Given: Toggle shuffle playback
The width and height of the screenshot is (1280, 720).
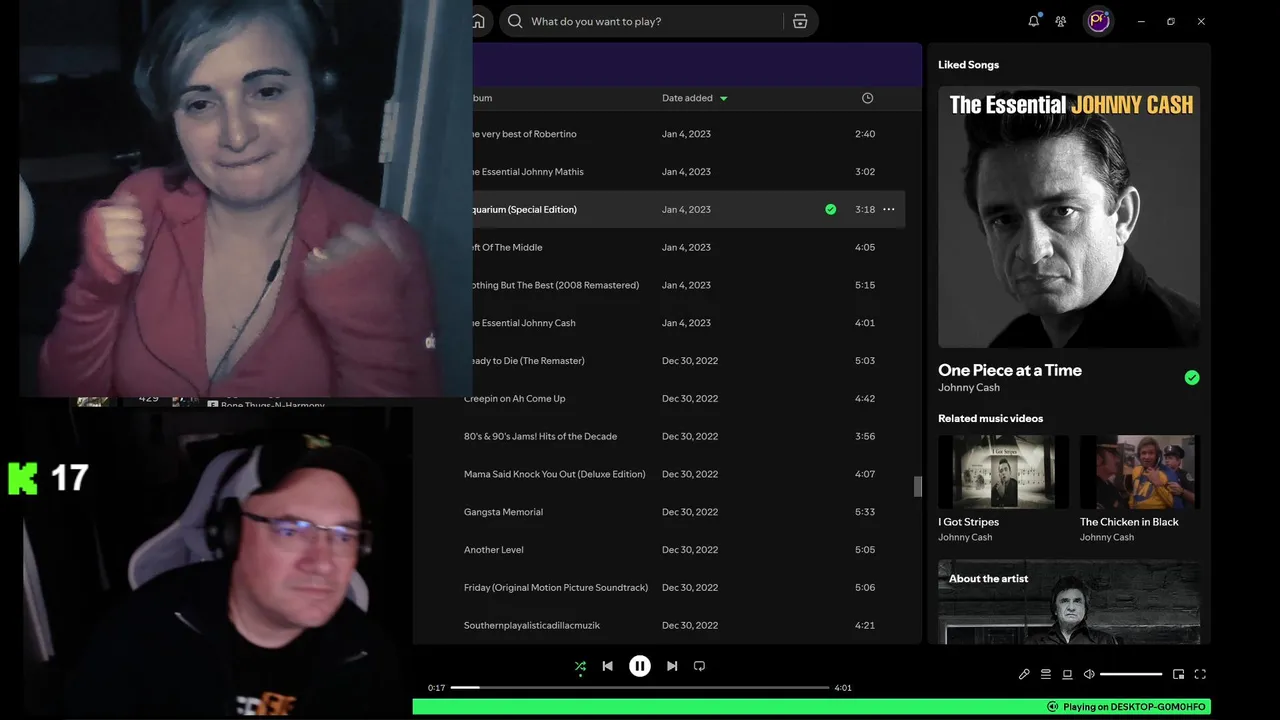Looking at the screenshot, I should coord(580,666).
